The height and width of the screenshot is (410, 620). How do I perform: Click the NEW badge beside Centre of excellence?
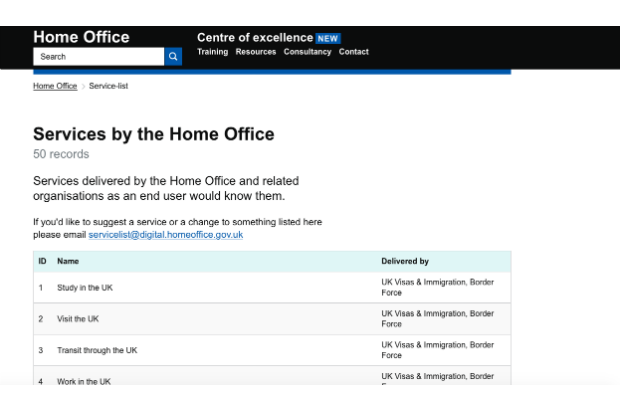pyautogui.click(x=328, y=38)
